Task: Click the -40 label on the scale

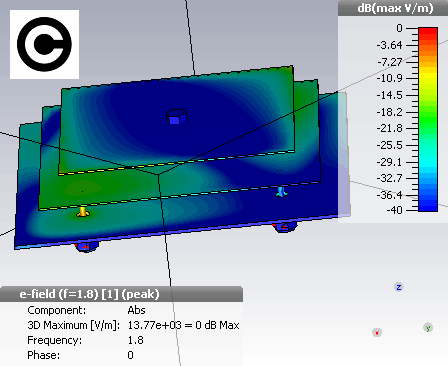Action: [394, 210]
